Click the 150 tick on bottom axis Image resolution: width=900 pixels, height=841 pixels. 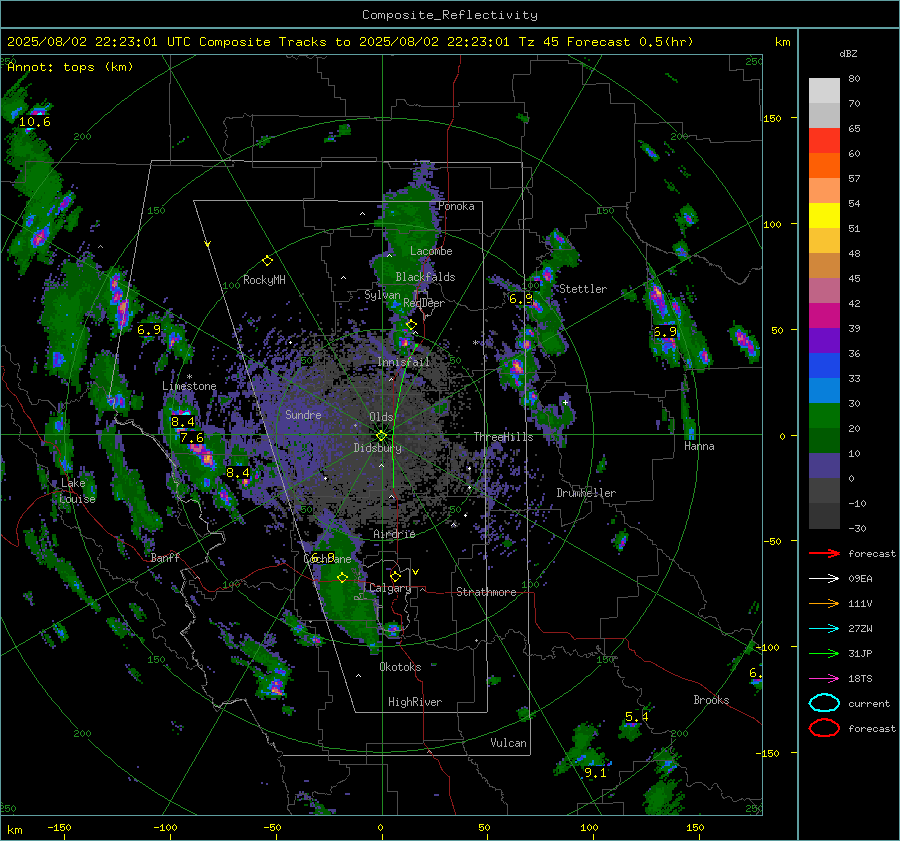pyautogui.click(x=695, y=827)
